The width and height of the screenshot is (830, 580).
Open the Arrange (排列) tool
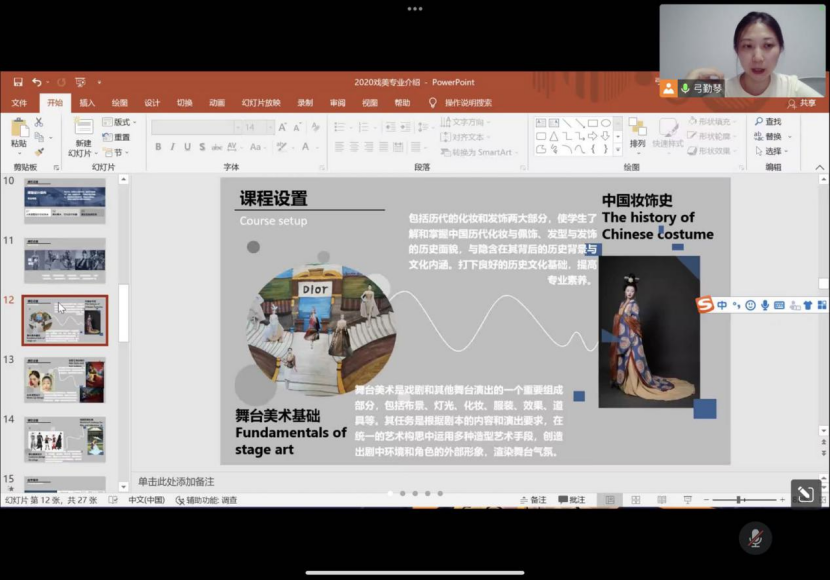tap(637, 130)
